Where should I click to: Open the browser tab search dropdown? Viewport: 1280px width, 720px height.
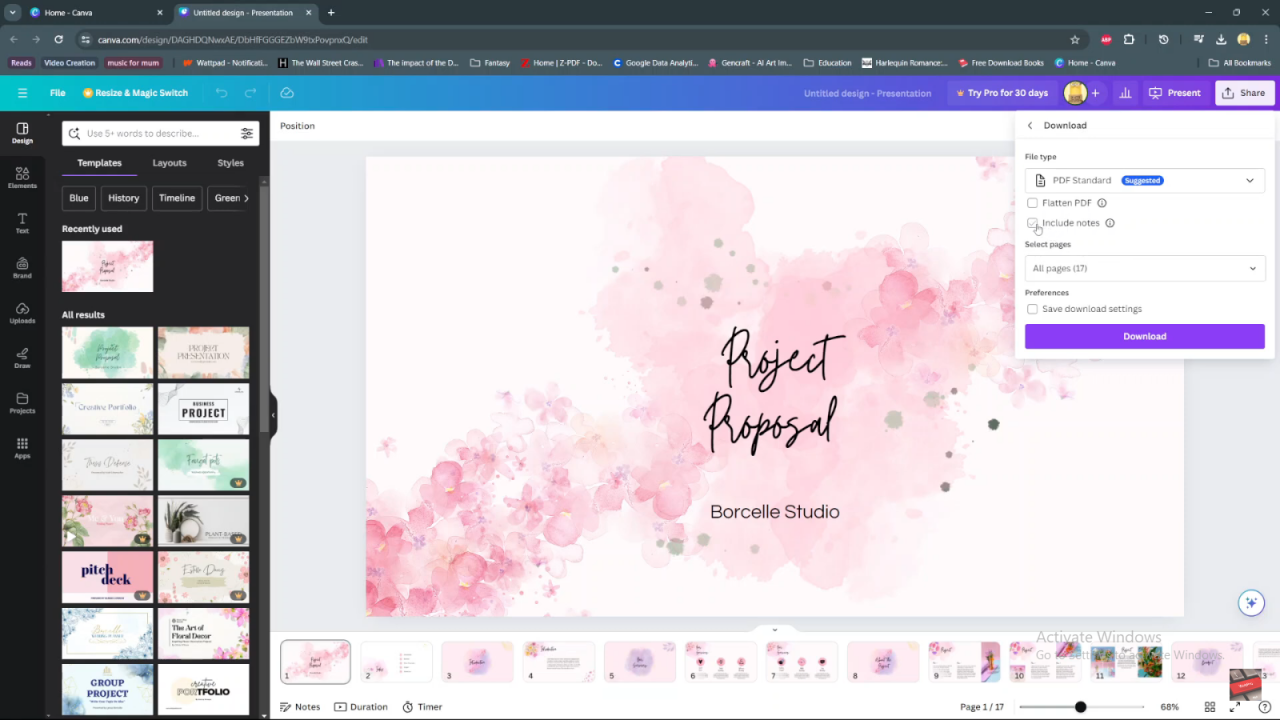point(13,12)
